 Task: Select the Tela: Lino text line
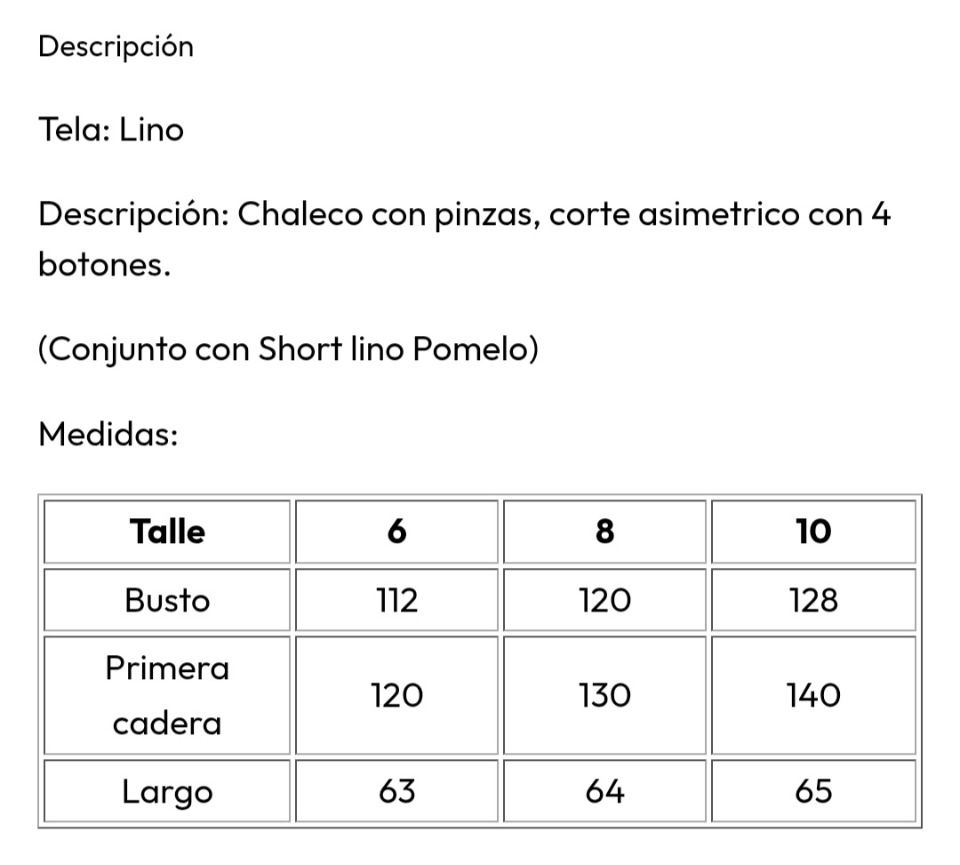point(111,130)
